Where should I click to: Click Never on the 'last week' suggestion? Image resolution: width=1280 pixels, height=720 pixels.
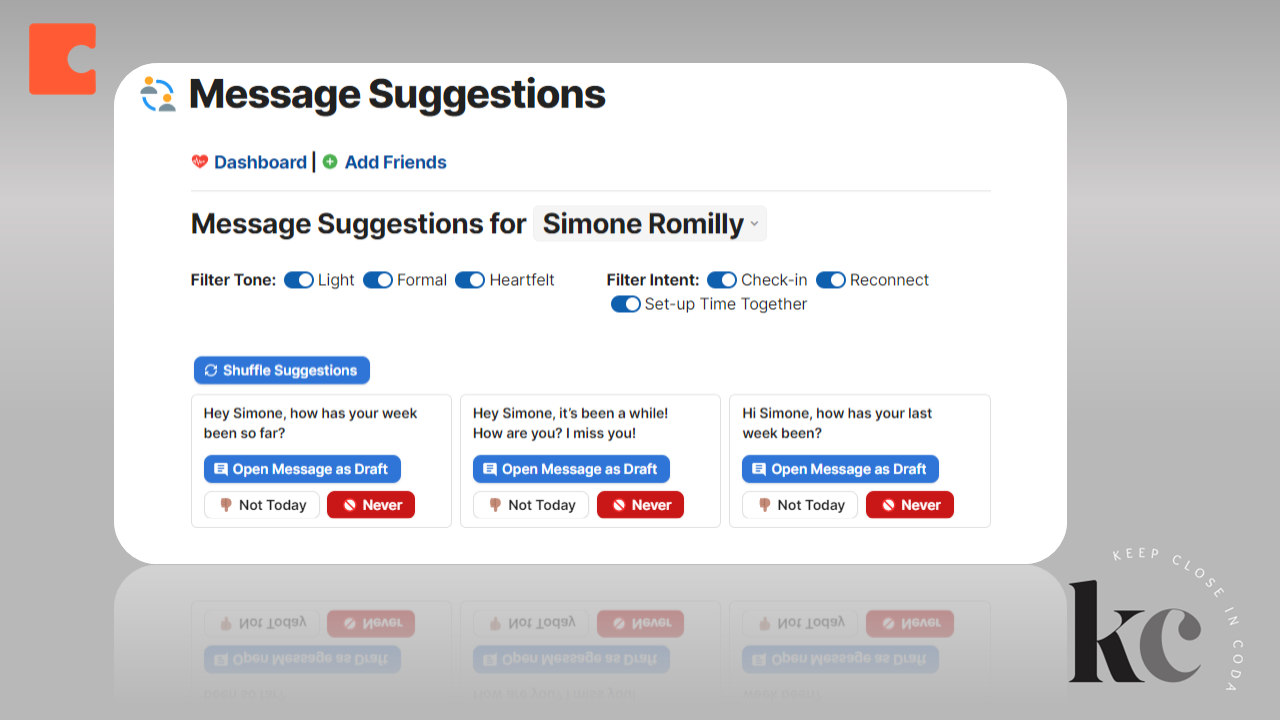click(909, 505)
